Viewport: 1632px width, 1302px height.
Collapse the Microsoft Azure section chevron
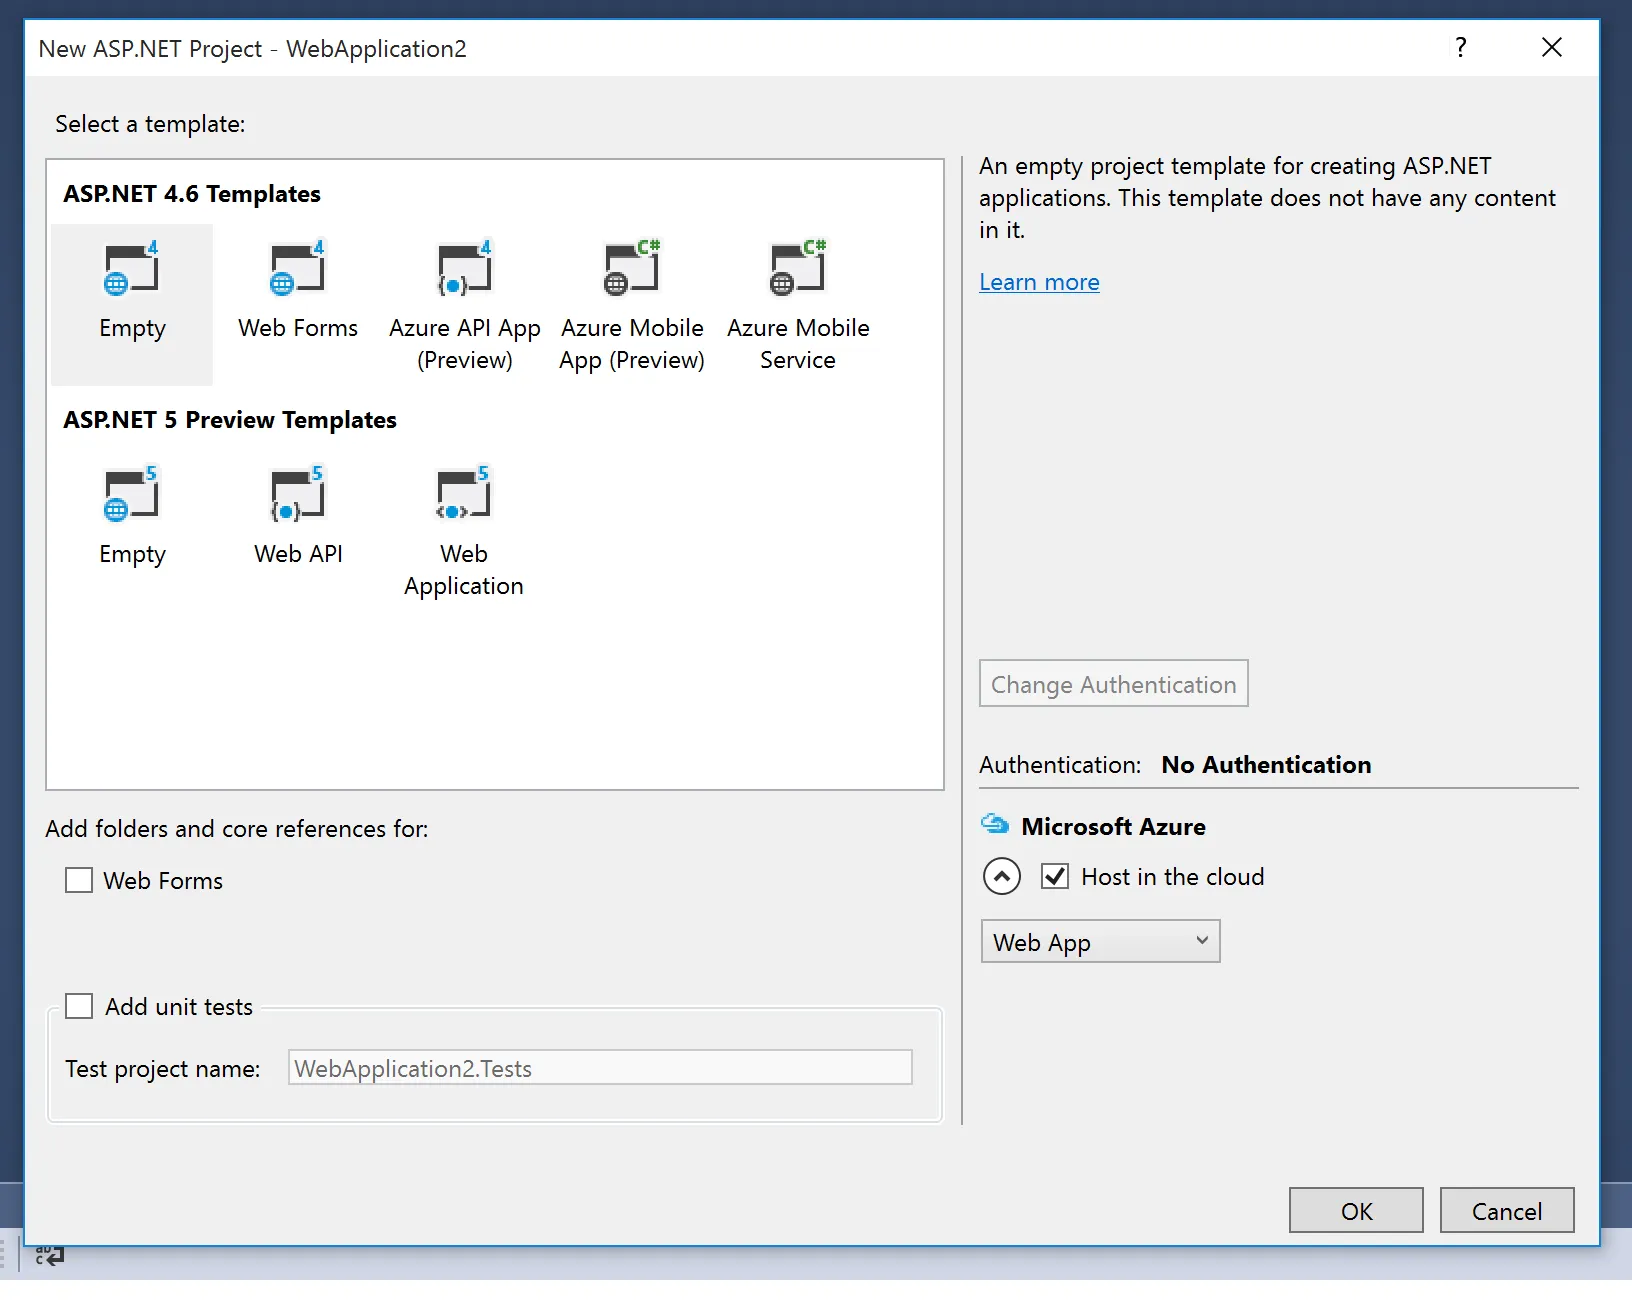[1002, 876]
